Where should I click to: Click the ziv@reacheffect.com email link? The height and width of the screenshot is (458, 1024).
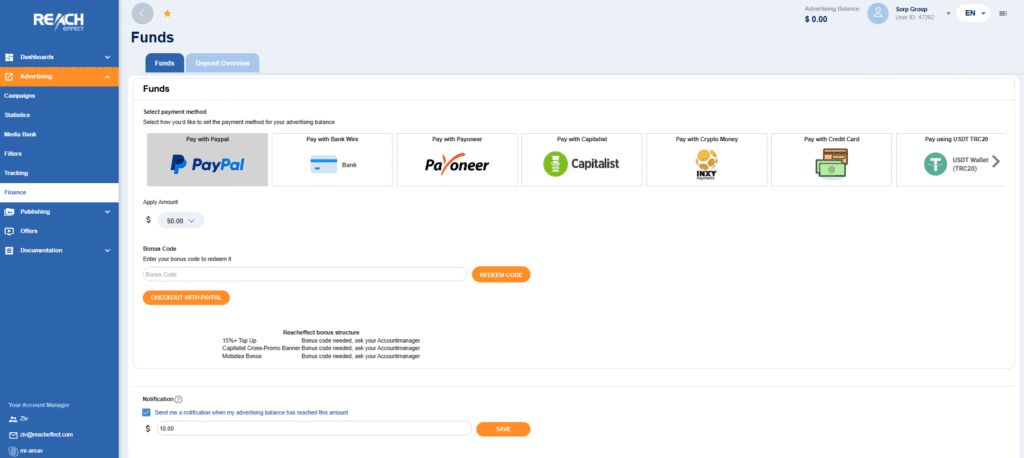point(46,434)
